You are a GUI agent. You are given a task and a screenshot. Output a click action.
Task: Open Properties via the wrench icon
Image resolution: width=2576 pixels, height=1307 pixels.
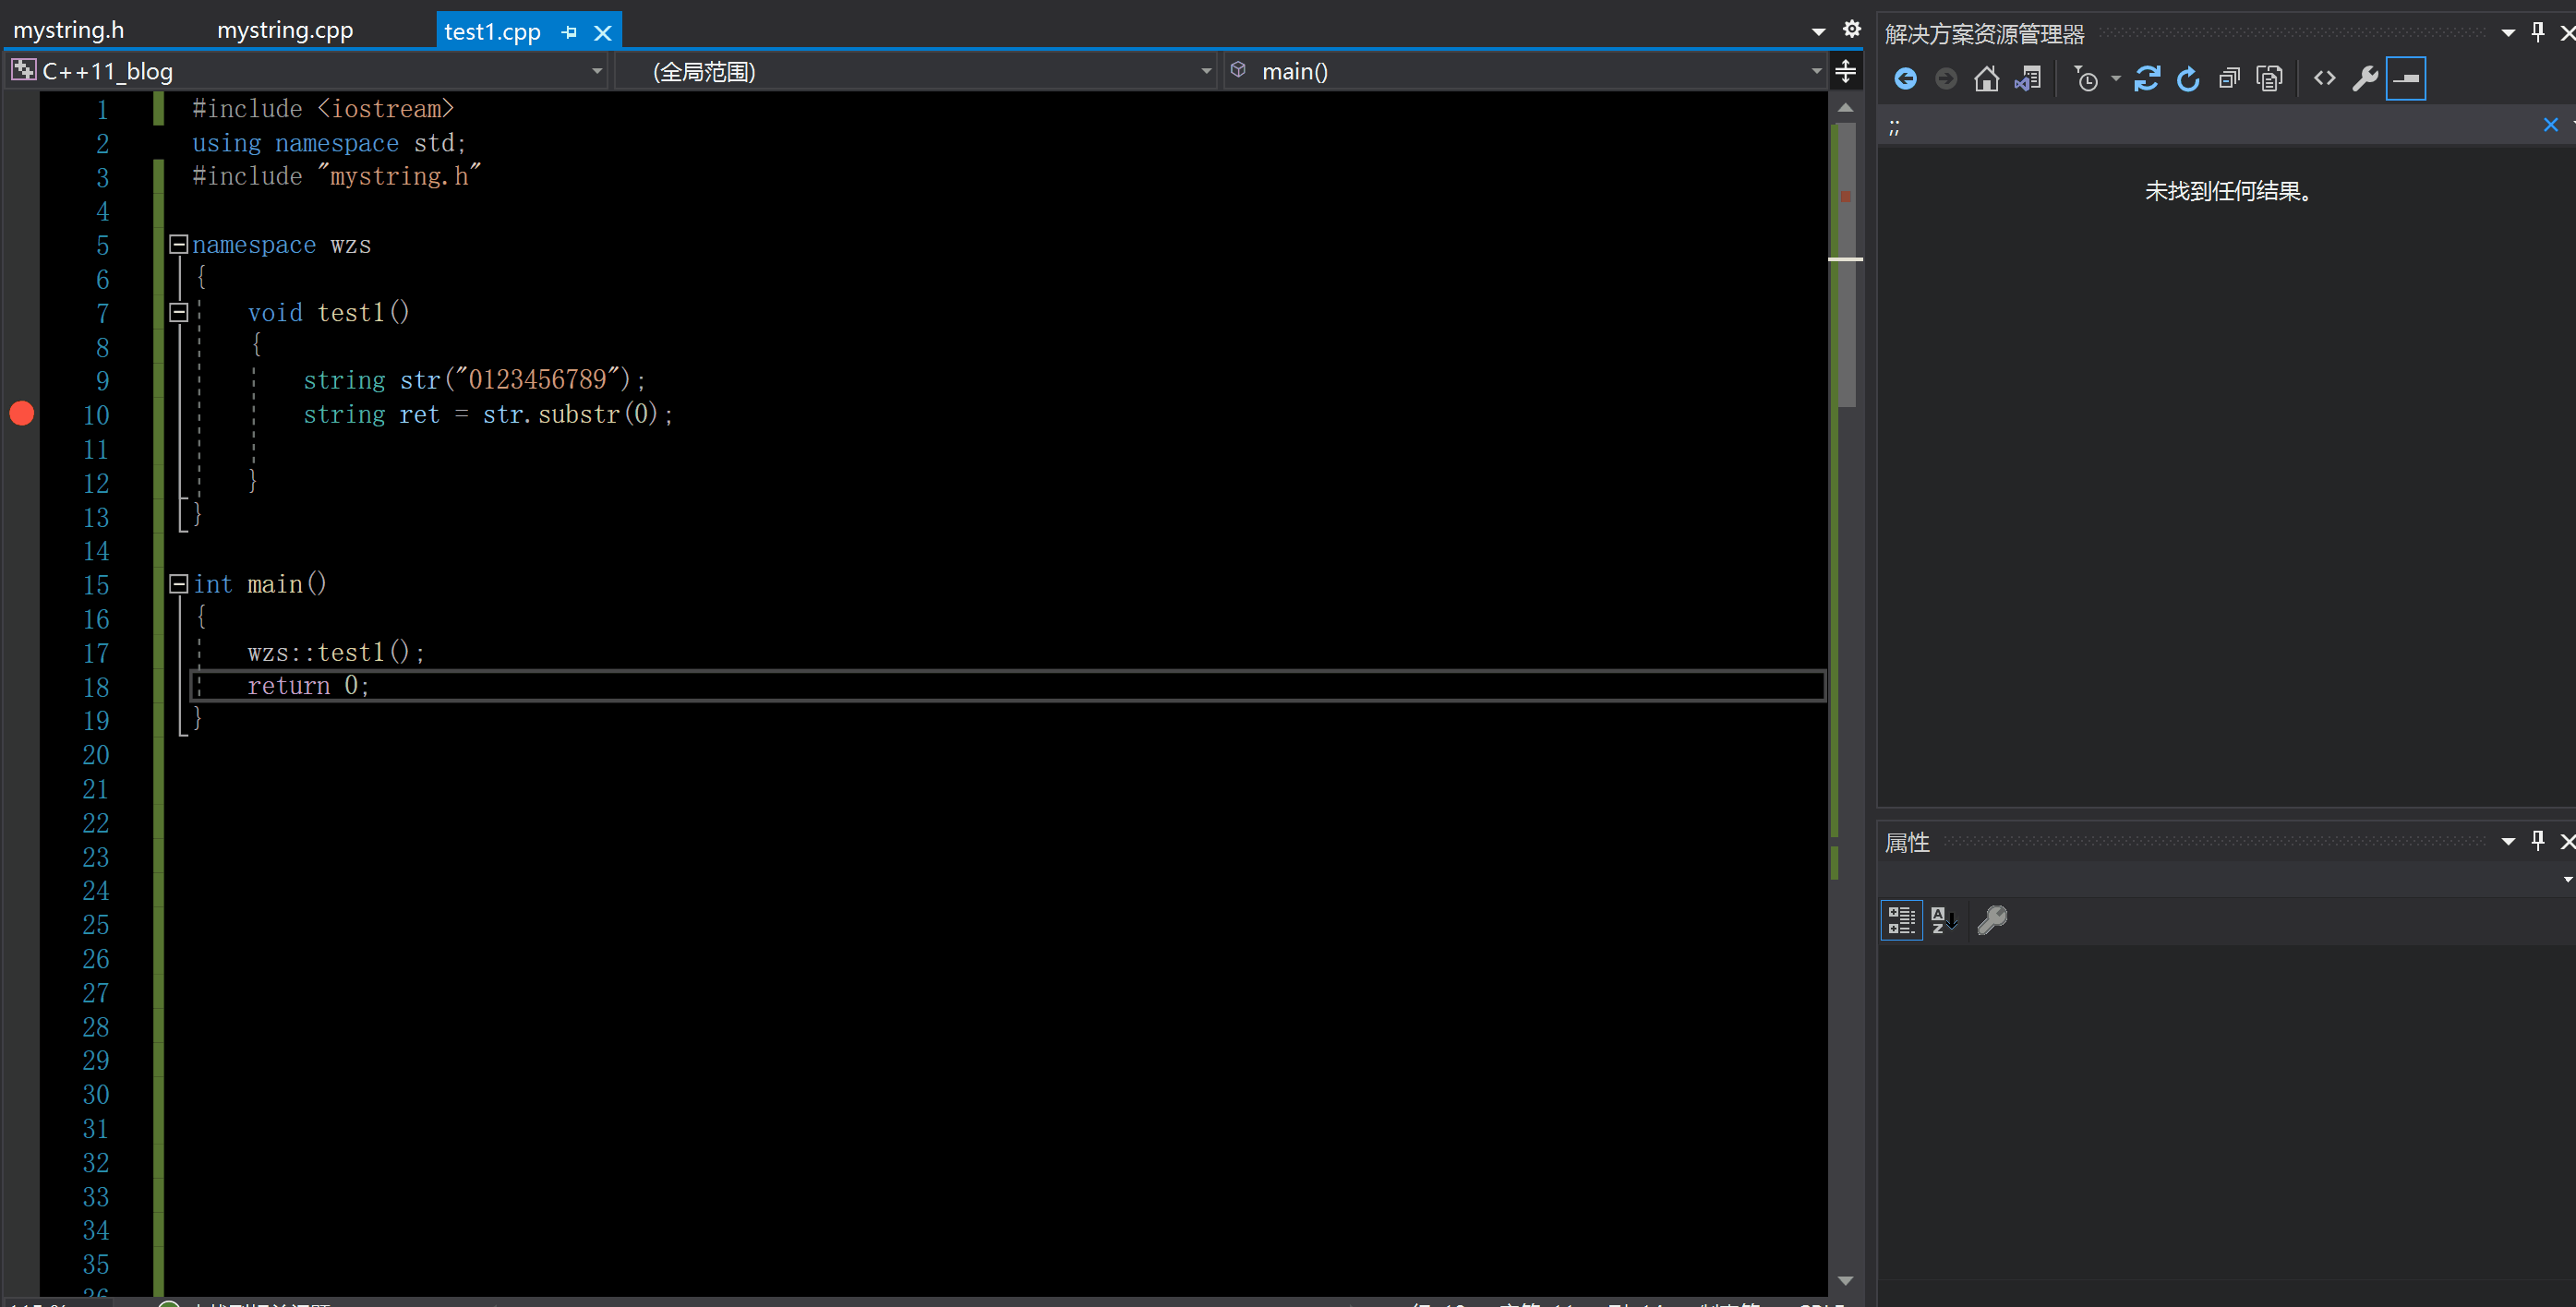pyautogui.click(x=2365, y=78)
